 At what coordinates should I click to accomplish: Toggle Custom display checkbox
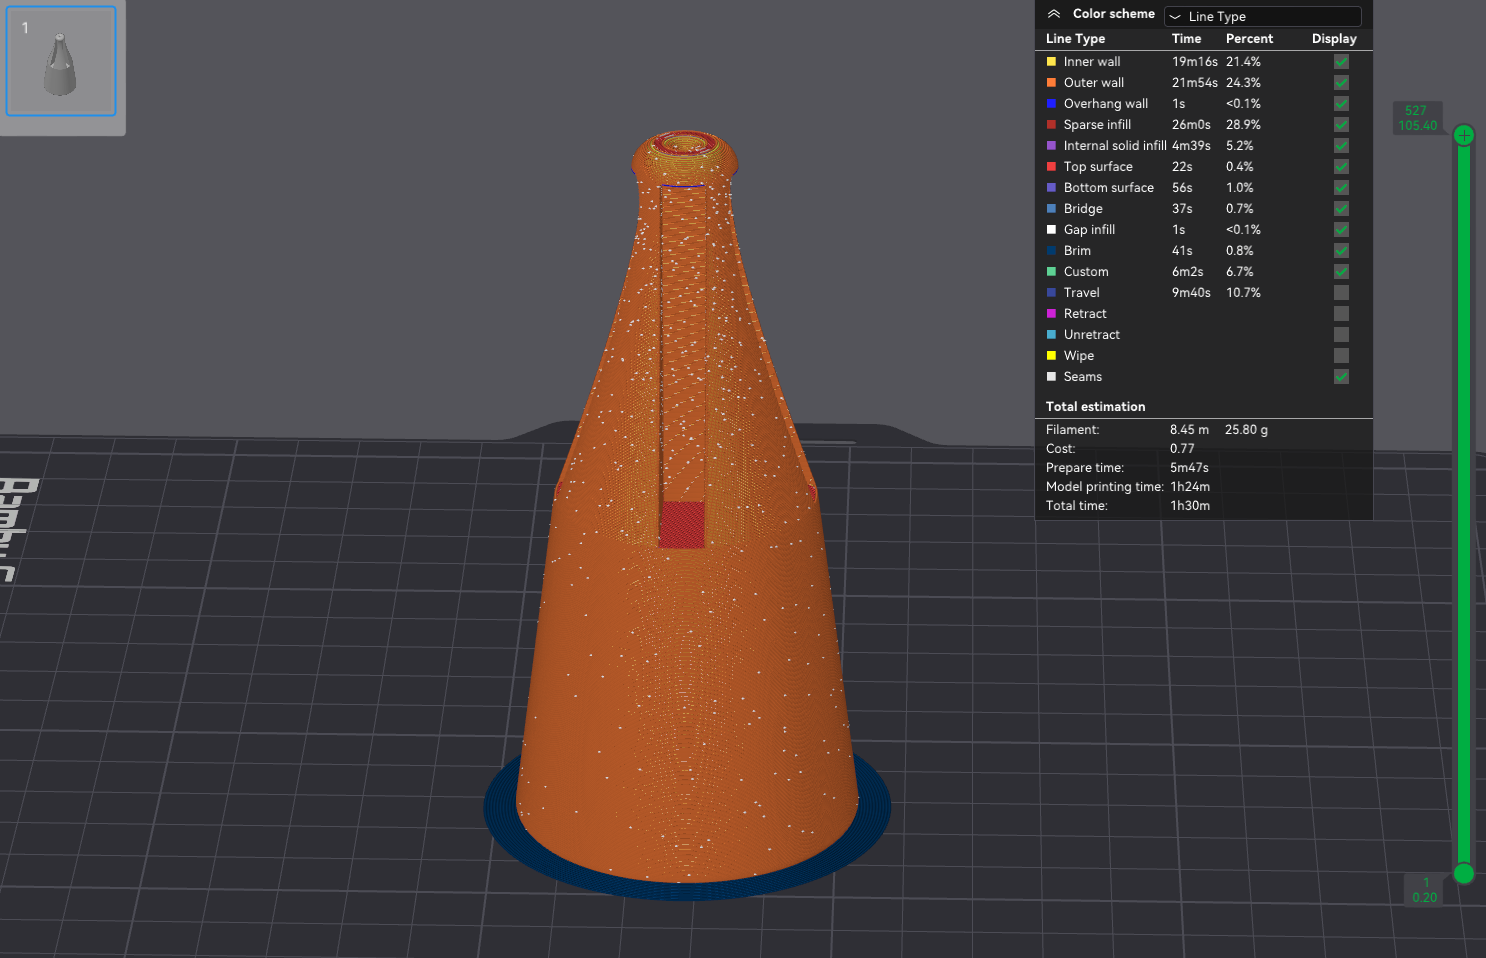[1341, 271]
